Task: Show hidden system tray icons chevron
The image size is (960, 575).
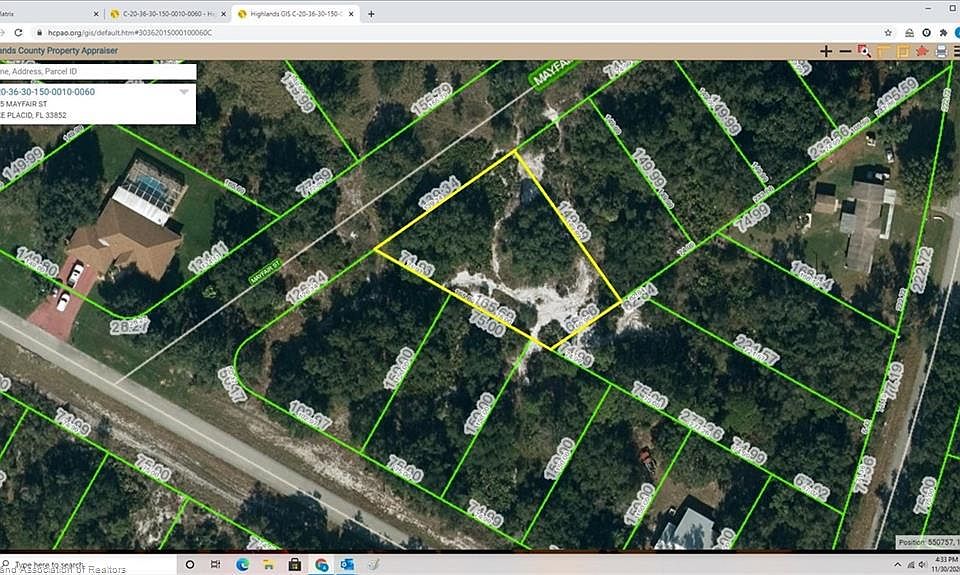Action: (x=898, y=565)
